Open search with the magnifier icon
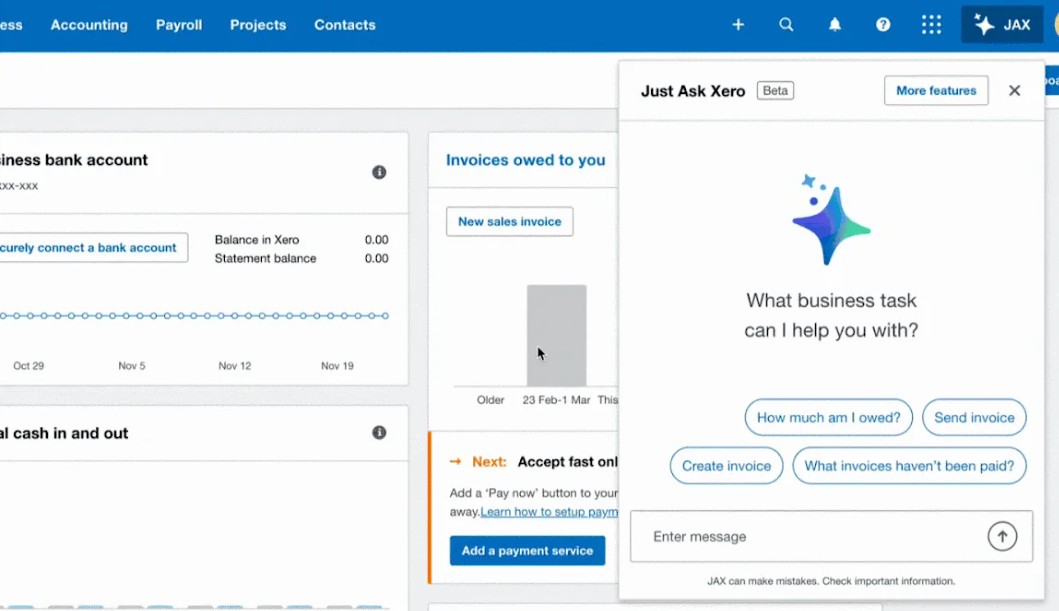This screenshot has height=611, width=1059. (786, 25)
